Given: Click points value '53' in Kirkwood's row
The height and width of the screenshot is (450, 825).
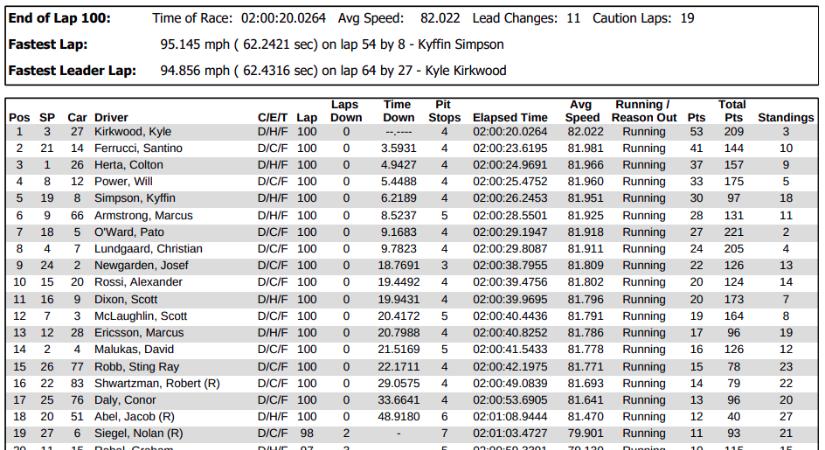Looking at the screenshot, I should (x=697, y=132).
